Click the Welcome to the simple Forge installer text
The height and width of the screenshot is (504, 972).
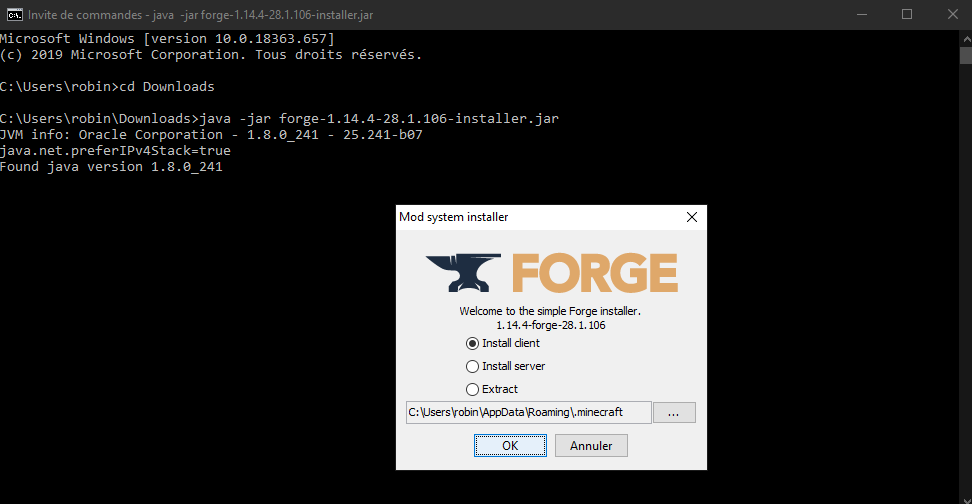click(549, 311)
